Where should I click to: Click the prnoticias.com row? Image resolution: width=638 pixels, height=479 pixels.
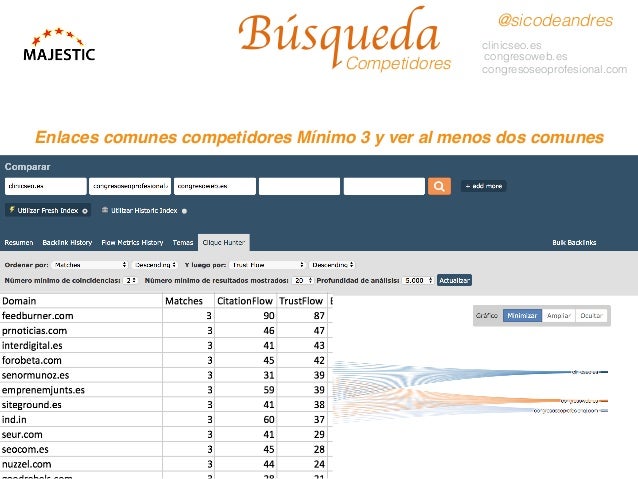click(166, 330)
